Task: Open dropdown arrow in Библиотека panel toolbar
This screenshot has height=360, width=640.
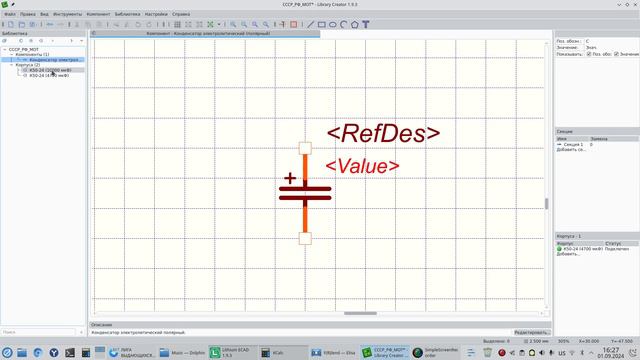Action: (x=82, y=41)
